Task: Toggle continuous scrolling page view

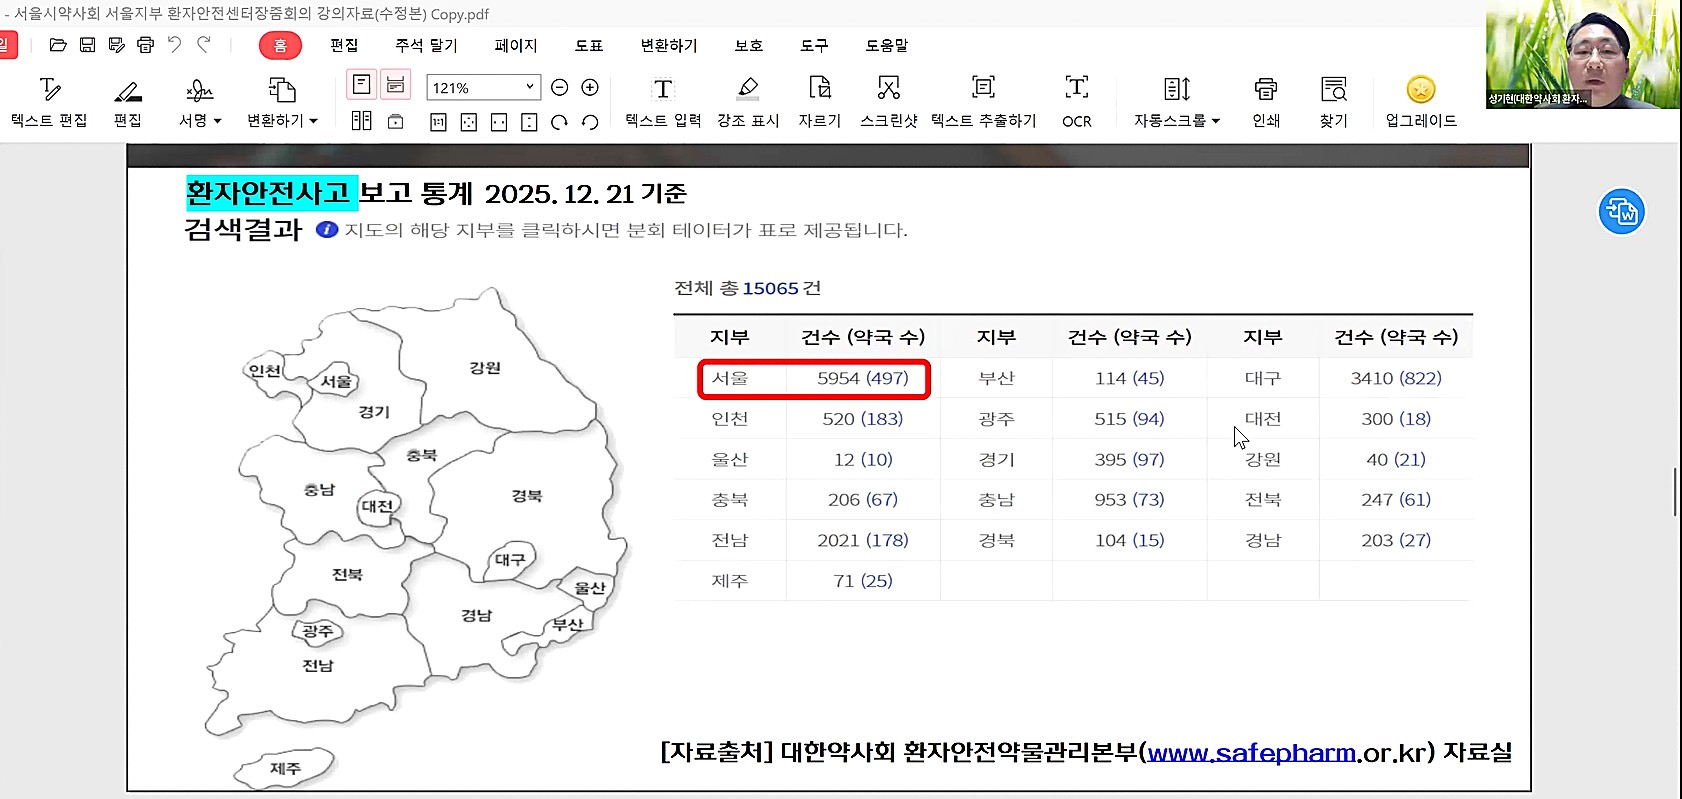Action: (x=396, y=85)
